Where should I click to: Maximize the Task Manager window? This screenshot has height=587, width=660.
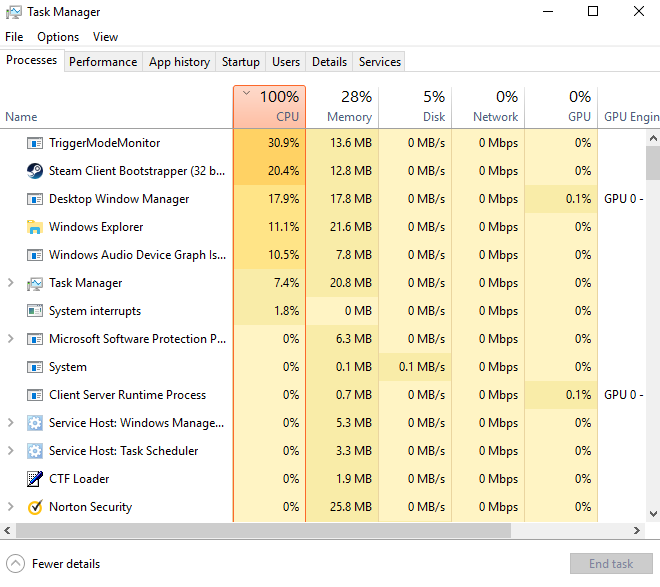(x=593, y=12)
